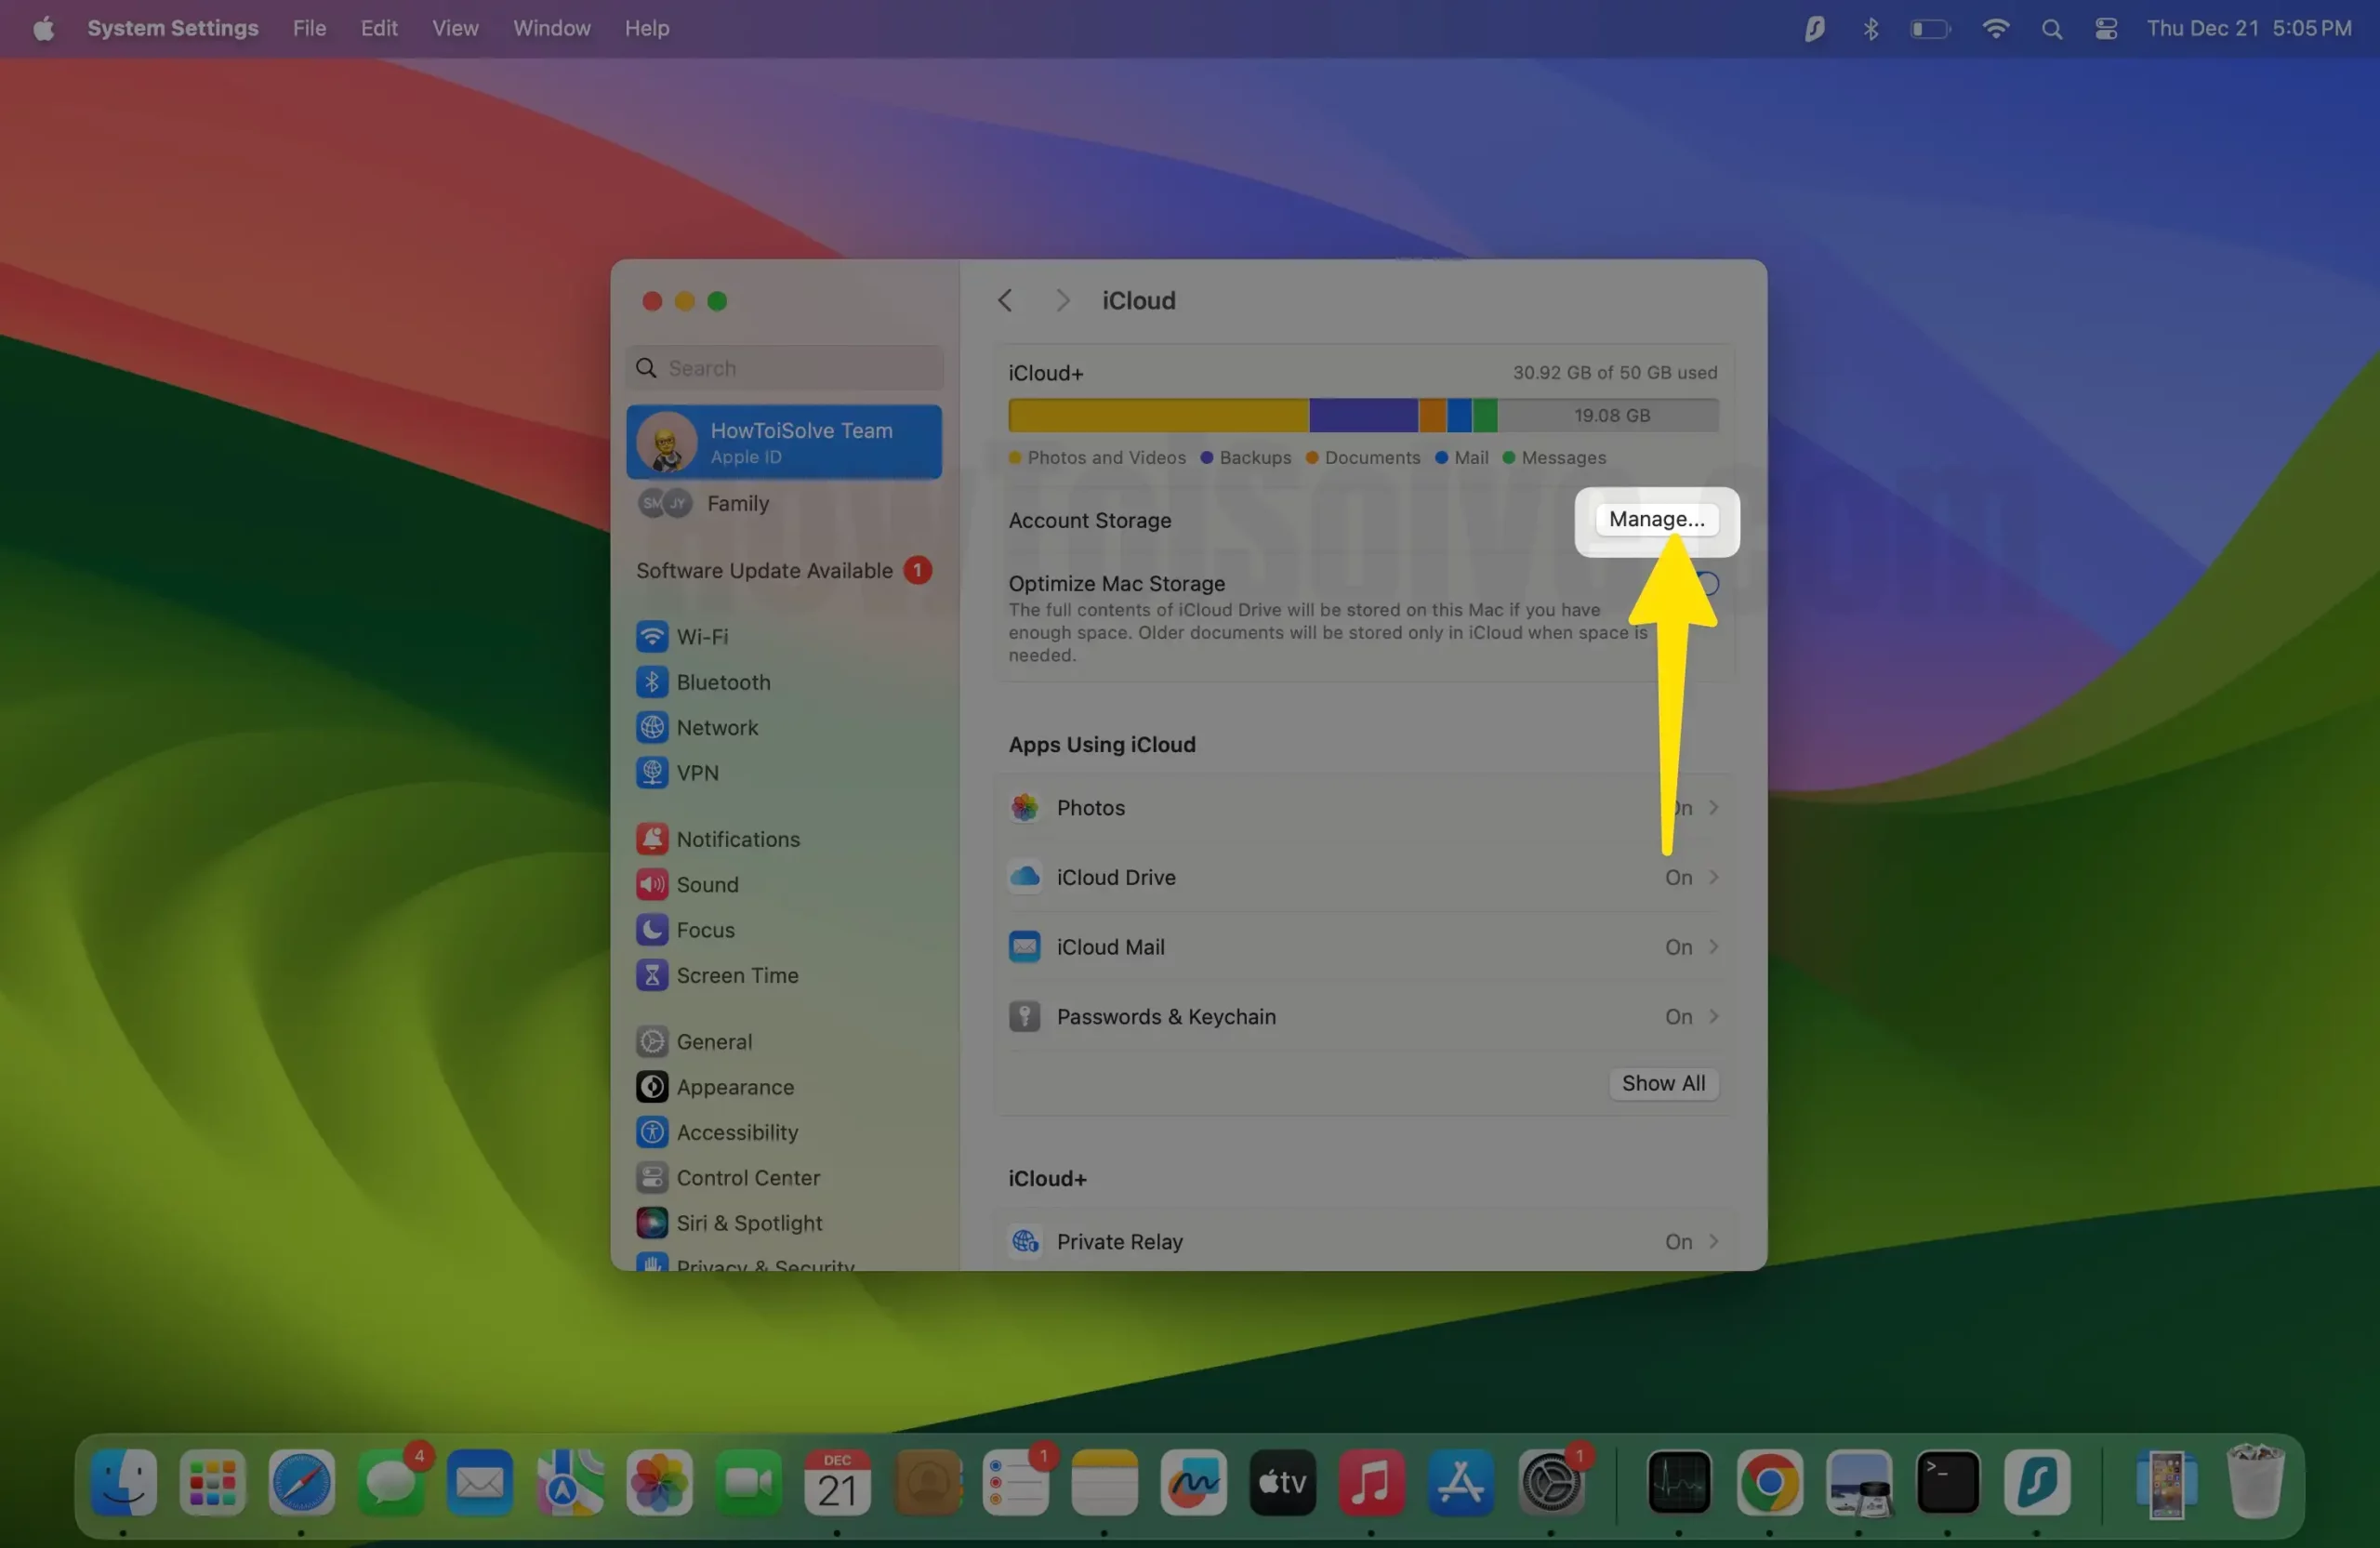Open Software Update Available notice
The height and width of the screenshot is (1548, 2380).
coord(784,570)
